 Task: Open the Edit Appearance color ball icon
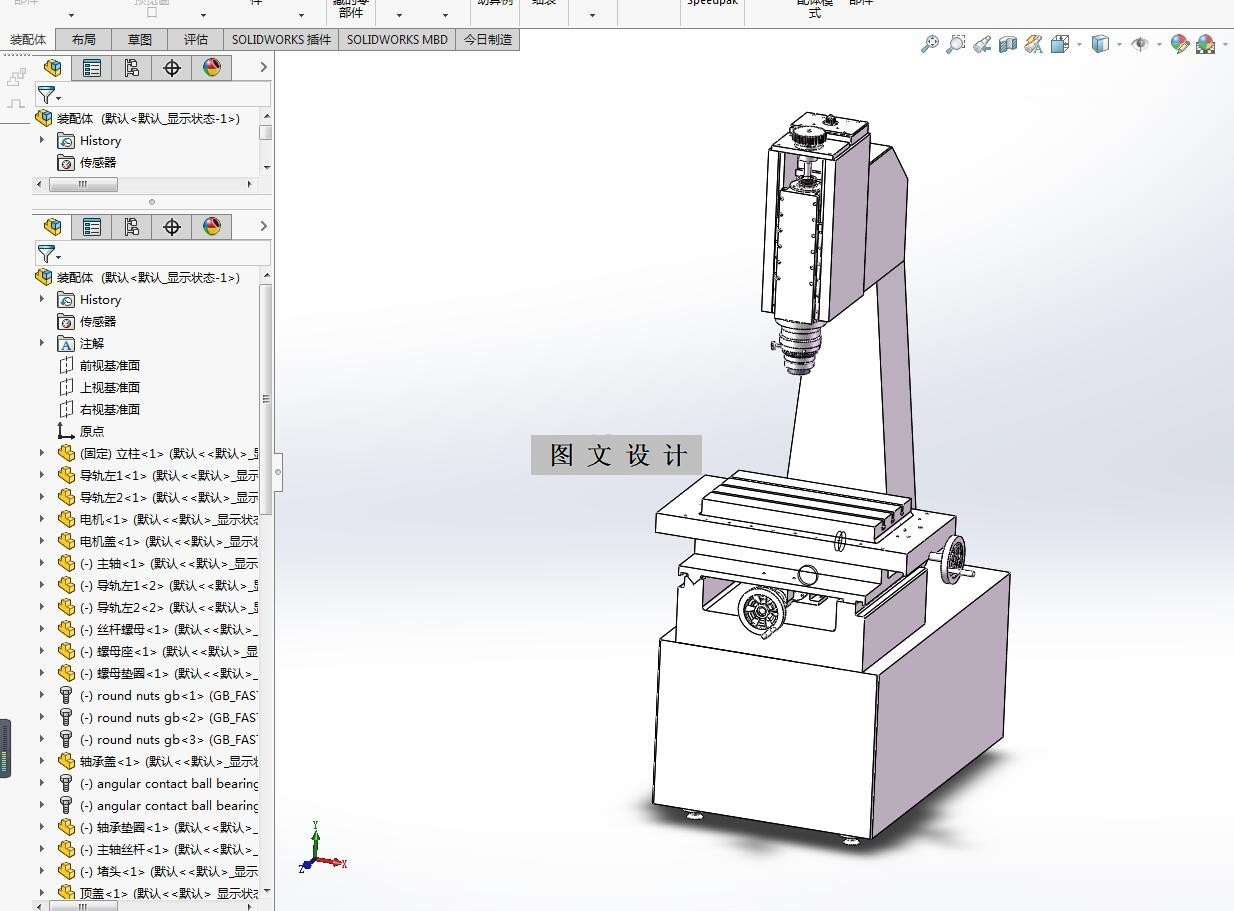(x=1180, y=44)
